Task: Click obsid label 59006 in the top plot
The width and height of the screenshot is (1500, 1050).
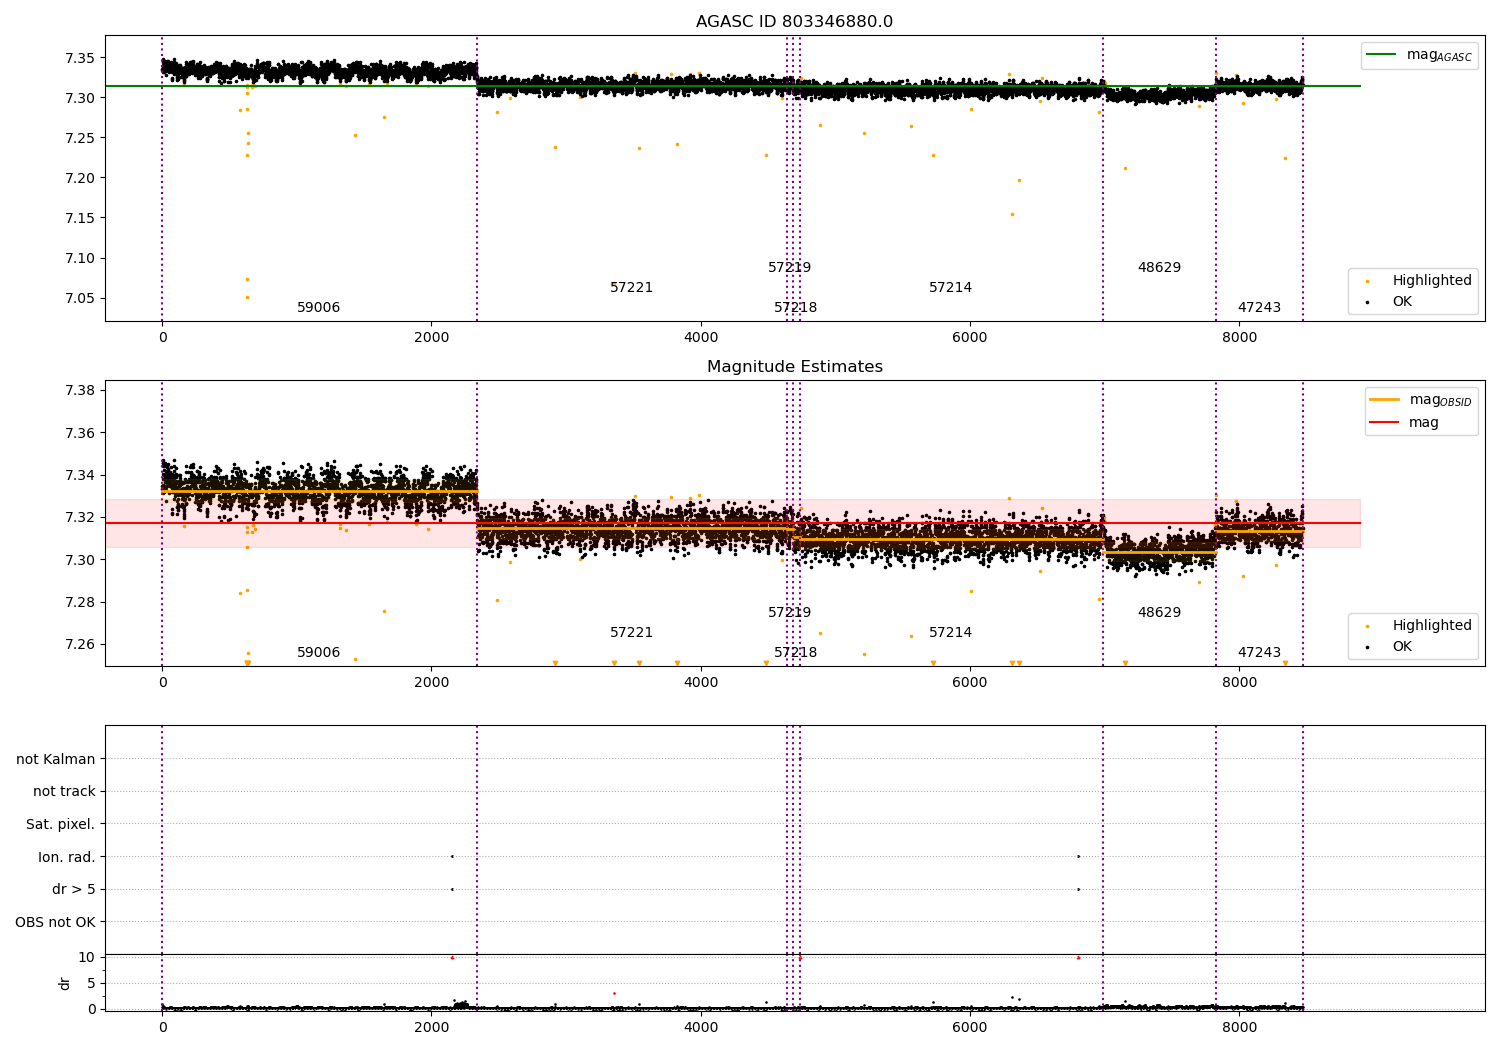Action: tap(318, 308)
